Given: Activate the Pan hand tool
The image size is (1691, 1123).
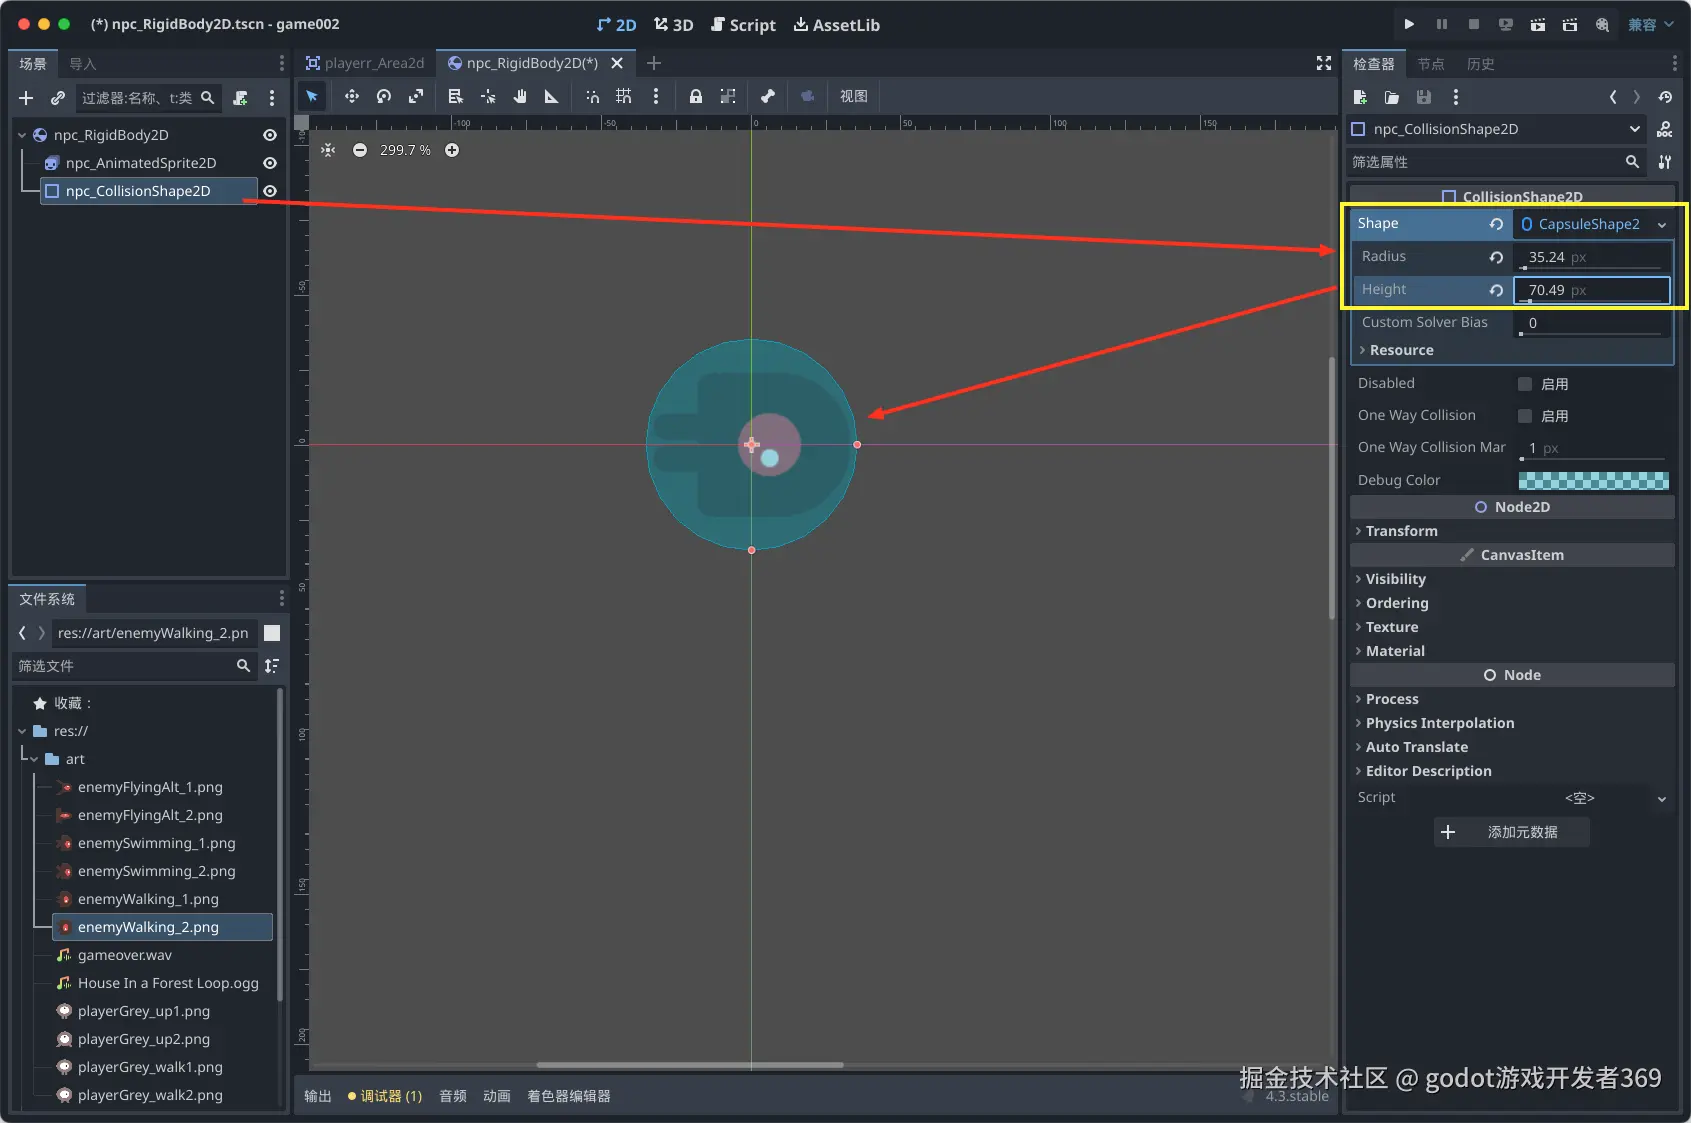Looking at the screenshot, I should point(520,96).
